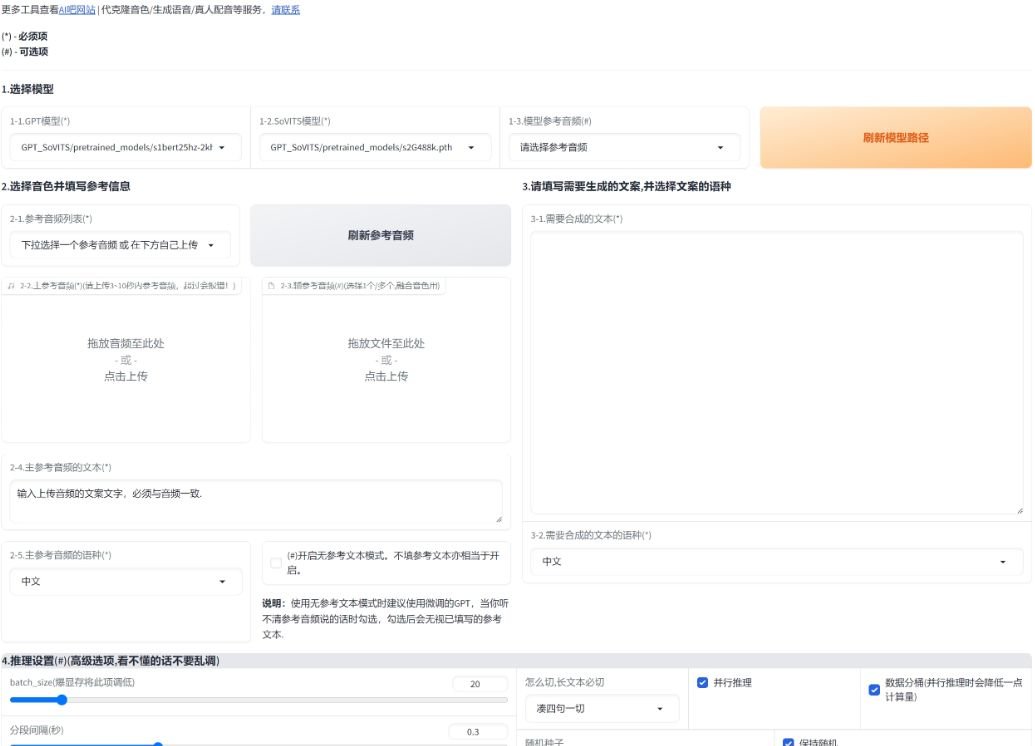
Task: Open the 1-2 SoVITS模型 dropdown
Action: tap(374, 147)
